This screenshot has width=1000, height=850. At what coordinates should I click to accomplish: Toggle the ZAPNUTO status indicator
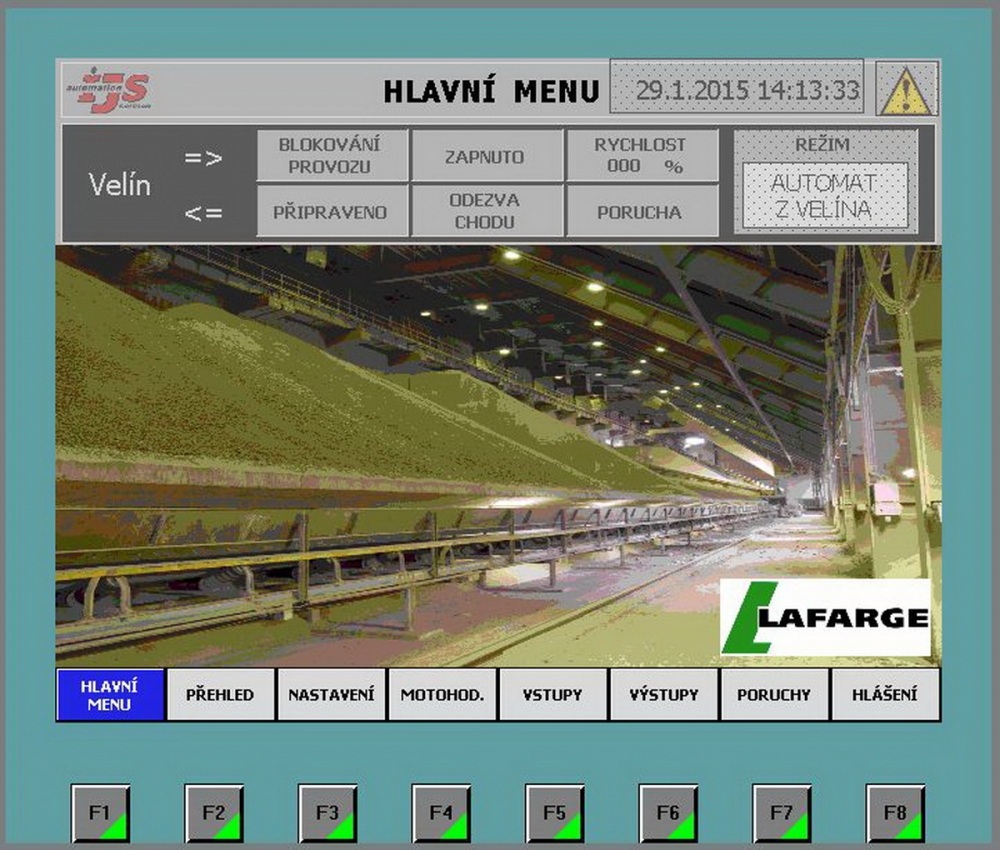(485, 156)
